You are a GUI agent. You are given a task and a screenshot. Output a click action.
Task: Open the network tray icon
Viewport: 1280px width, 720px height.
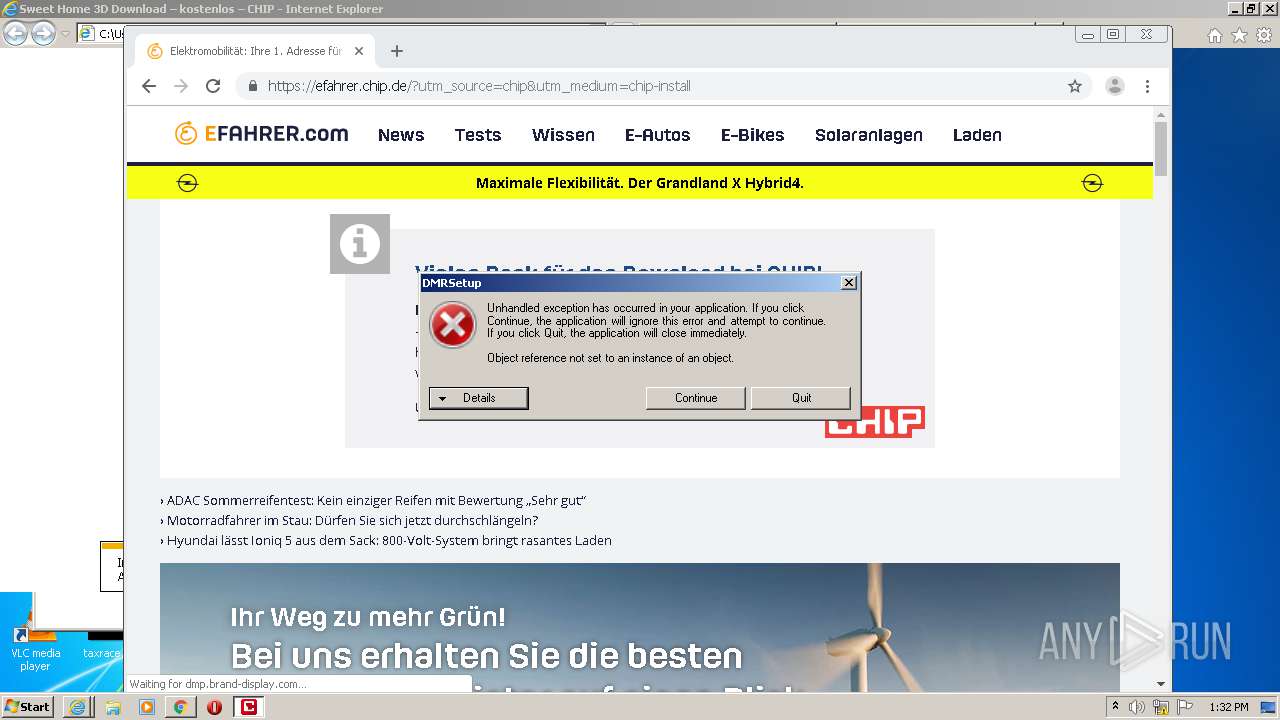pyautogui.click(x=1161, y=707)
